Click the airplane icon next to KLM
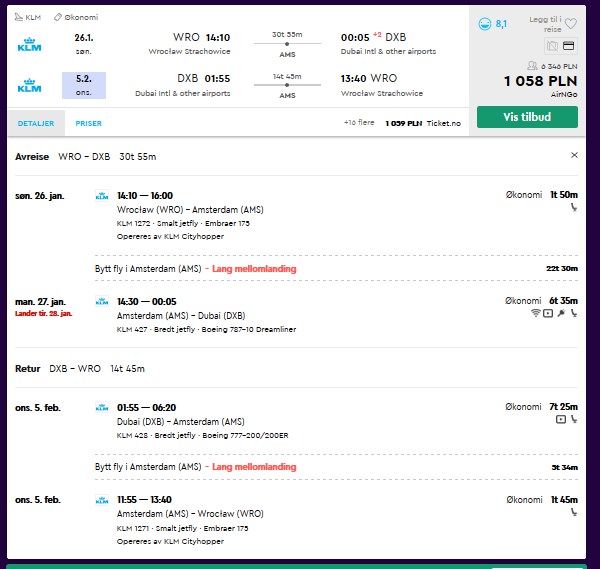Viewport: 600px width, 569px height. pyautogui.click(x=18, y=17)
